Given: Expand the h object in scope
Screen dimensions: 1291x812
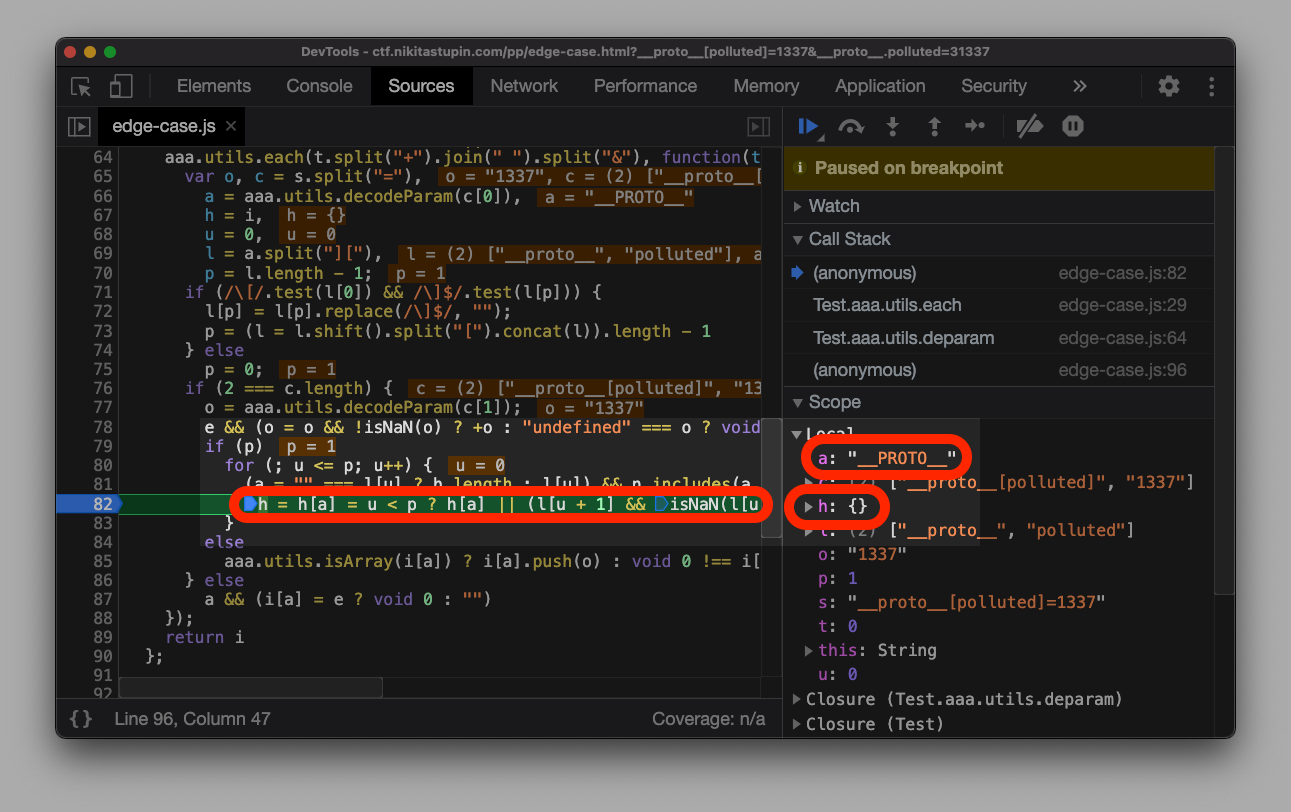Looking at the screenshot, I should [x=810, y=507].
